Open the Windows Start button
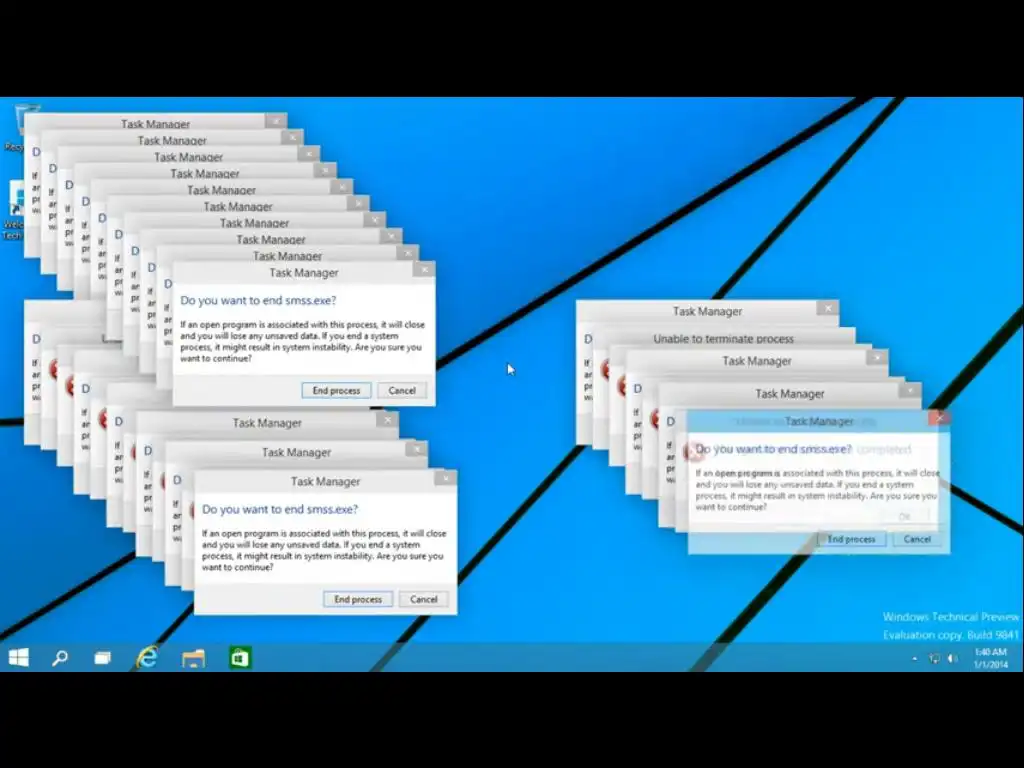1024x768 pixels. 18,658
